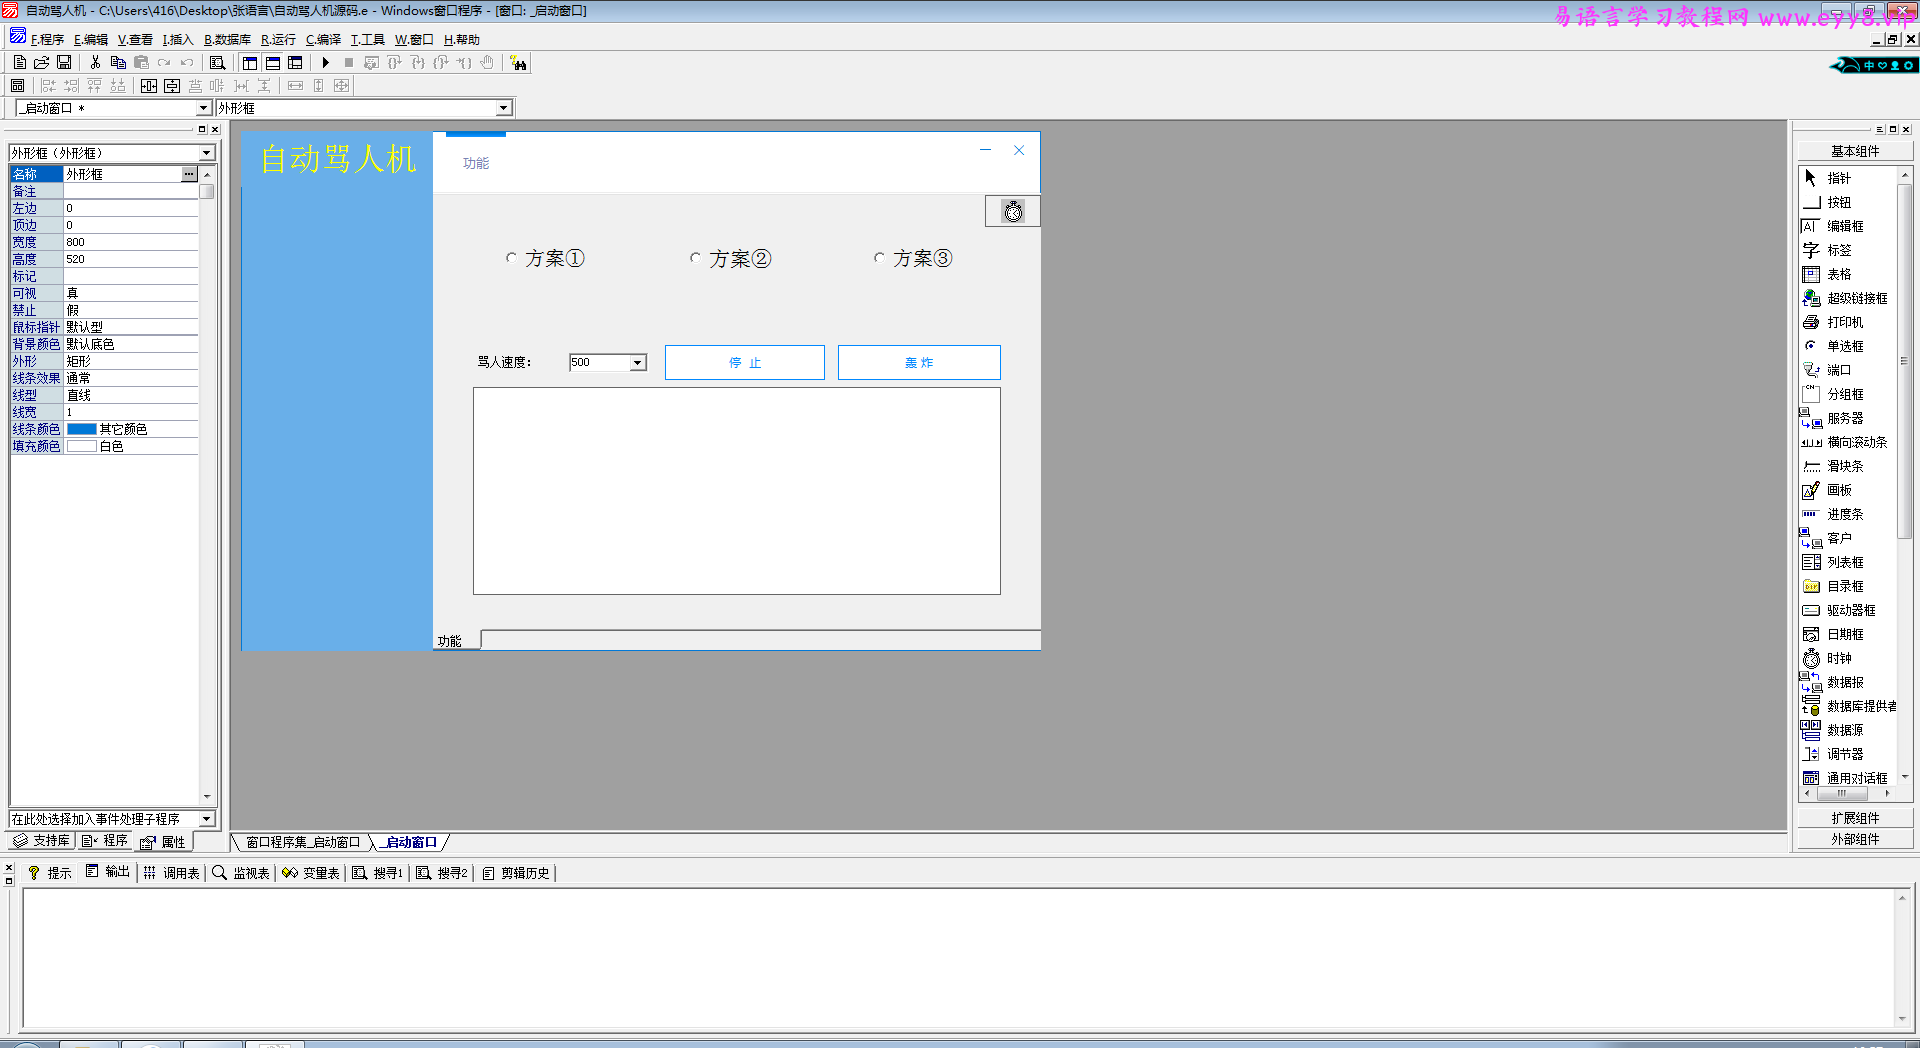Switch to the 剪辑历史 tab
Screen dimensions: 1920x1048
click(x=516, y=873)
